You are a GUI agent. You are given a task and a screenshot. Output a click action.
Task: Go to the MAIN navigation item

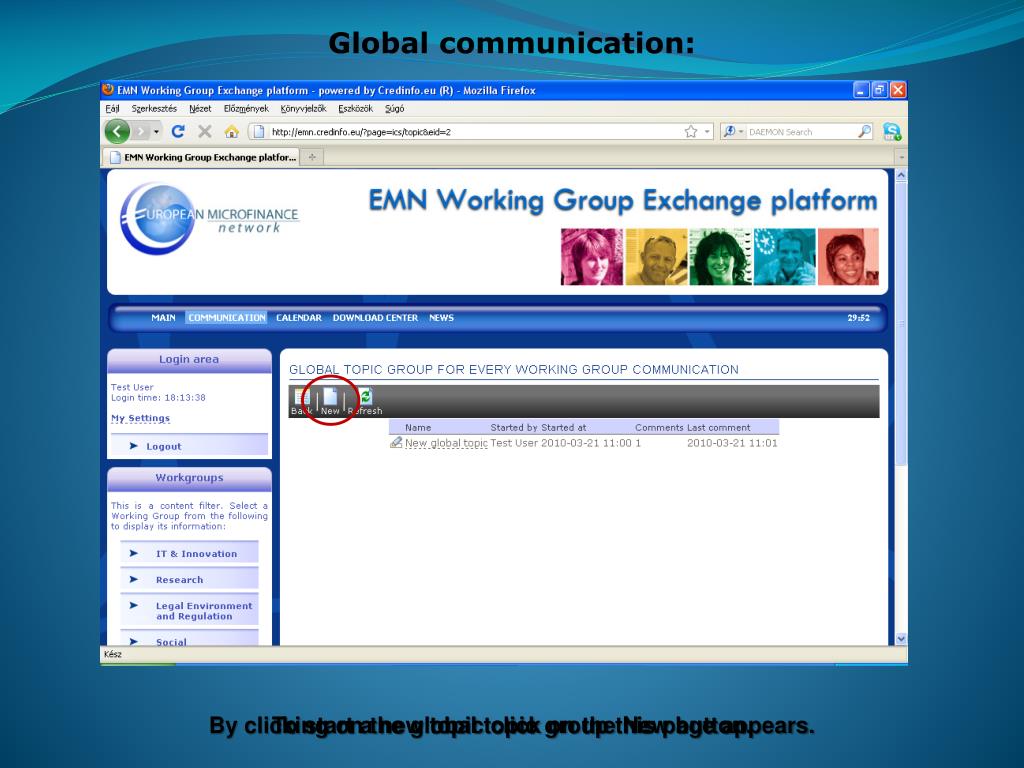point(163,317)
